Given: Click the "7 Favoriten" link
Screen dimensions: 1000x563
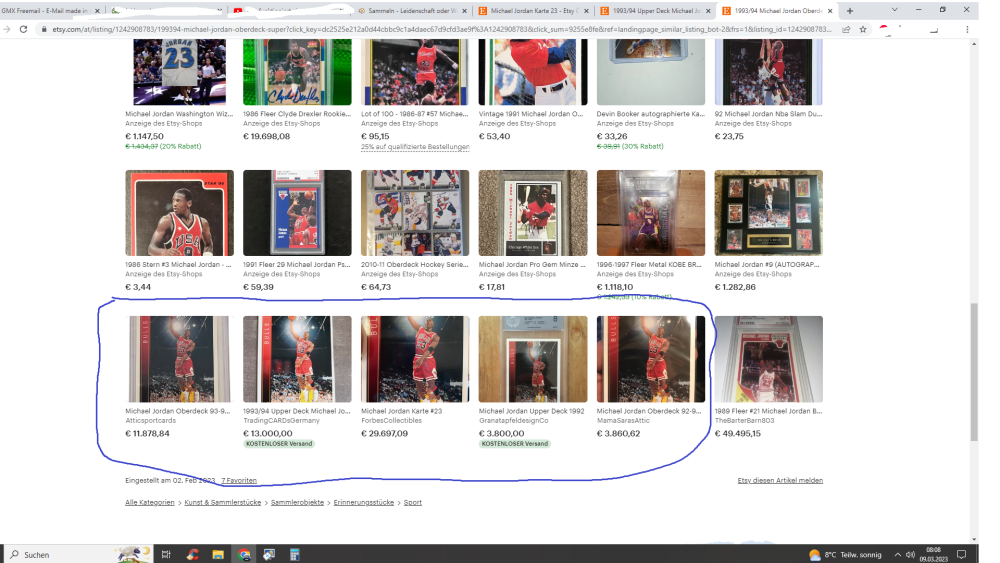Looking at the screenshot, I should pyautogui.click(x=239, y=480).
